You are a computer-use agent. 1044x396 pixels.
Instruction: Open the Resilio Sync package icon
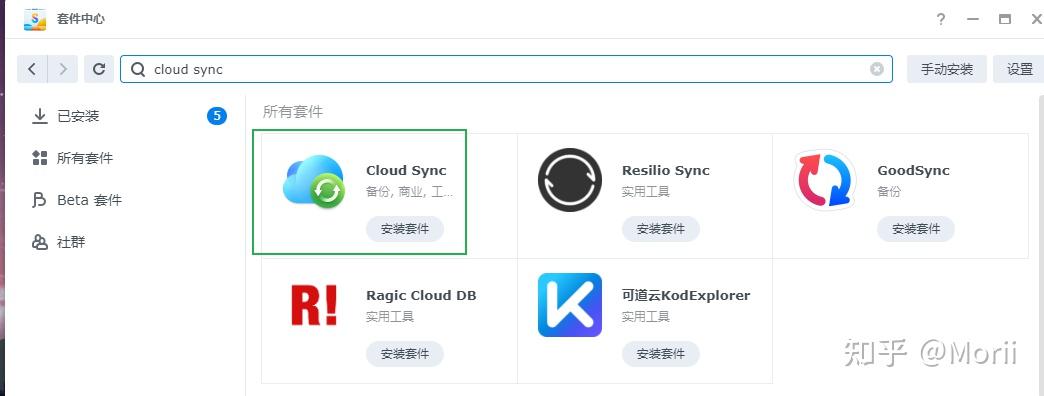click(569, 180)
